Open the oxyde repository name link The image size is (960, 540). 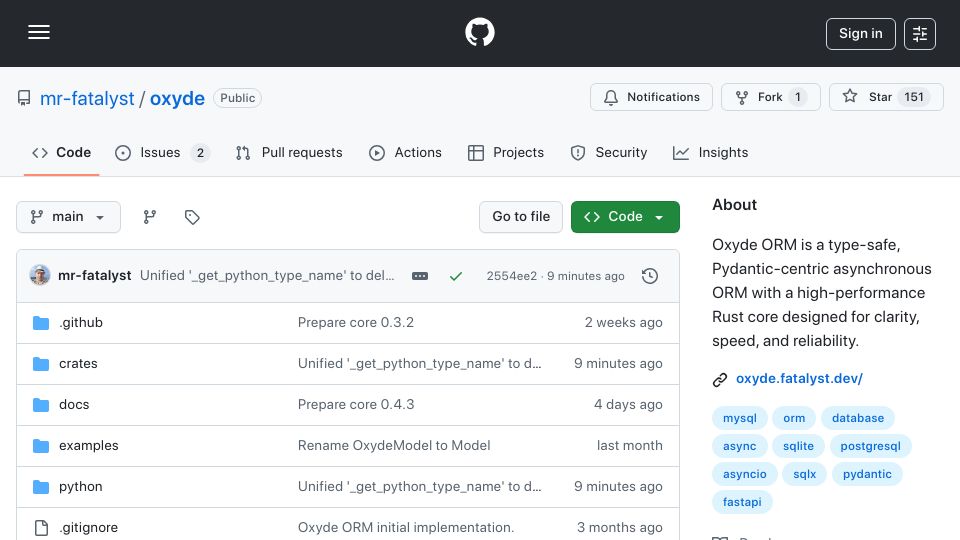click(177, 99)
